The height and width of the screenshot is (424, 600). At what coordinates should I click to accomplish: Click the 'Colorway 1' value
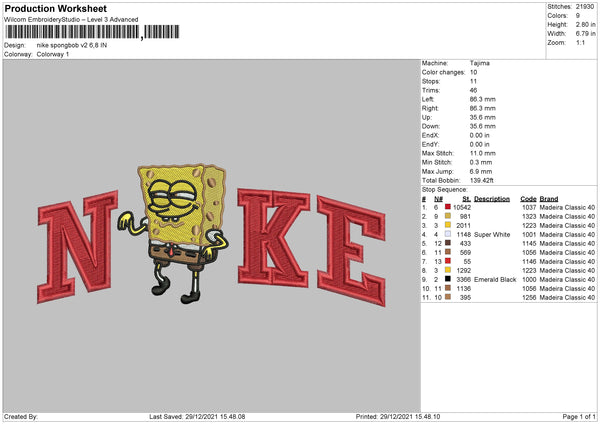[53, 54]
